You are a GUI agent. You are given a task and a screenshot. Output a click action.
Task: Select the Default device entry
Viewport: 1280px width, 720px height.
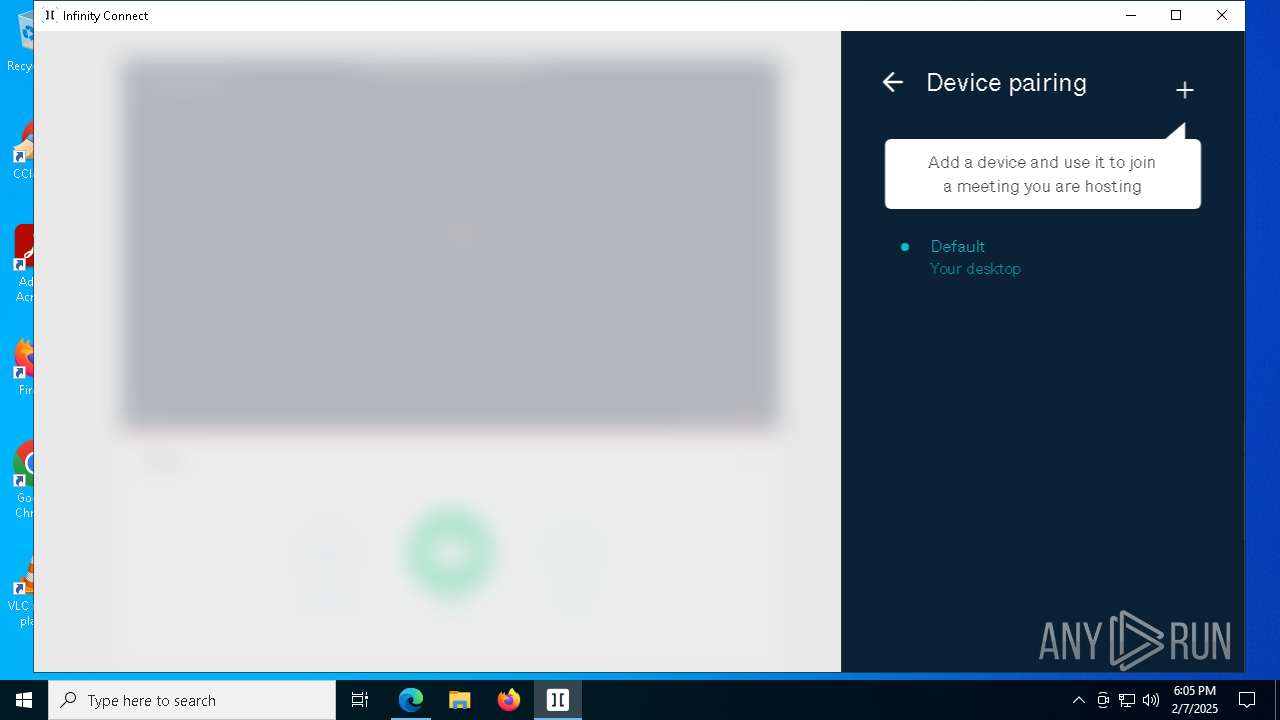tap(1042, 257)
